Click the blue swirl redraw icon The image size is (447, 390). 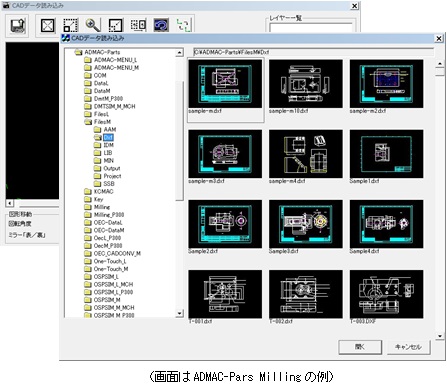click(161, 25)
